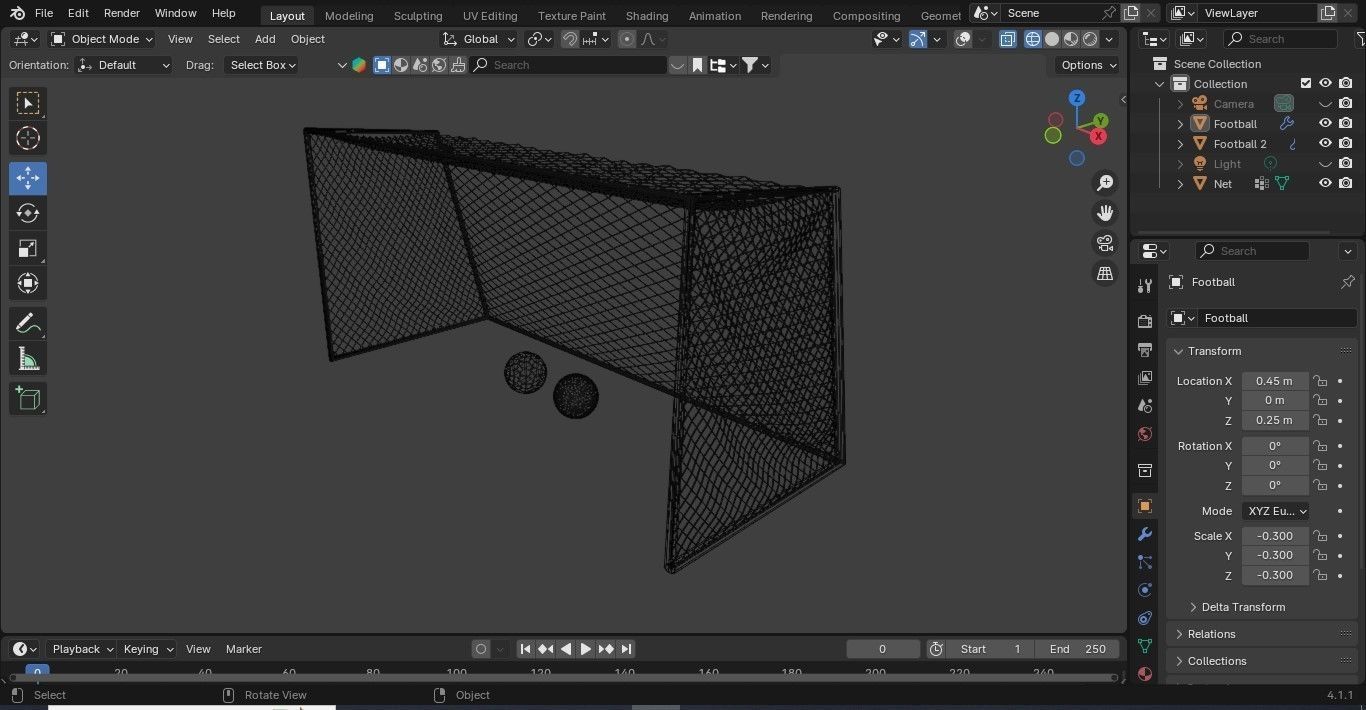This screenshot has width=1366, height=710.
Task: Open the Tool properties tab
Action: 1145,286
